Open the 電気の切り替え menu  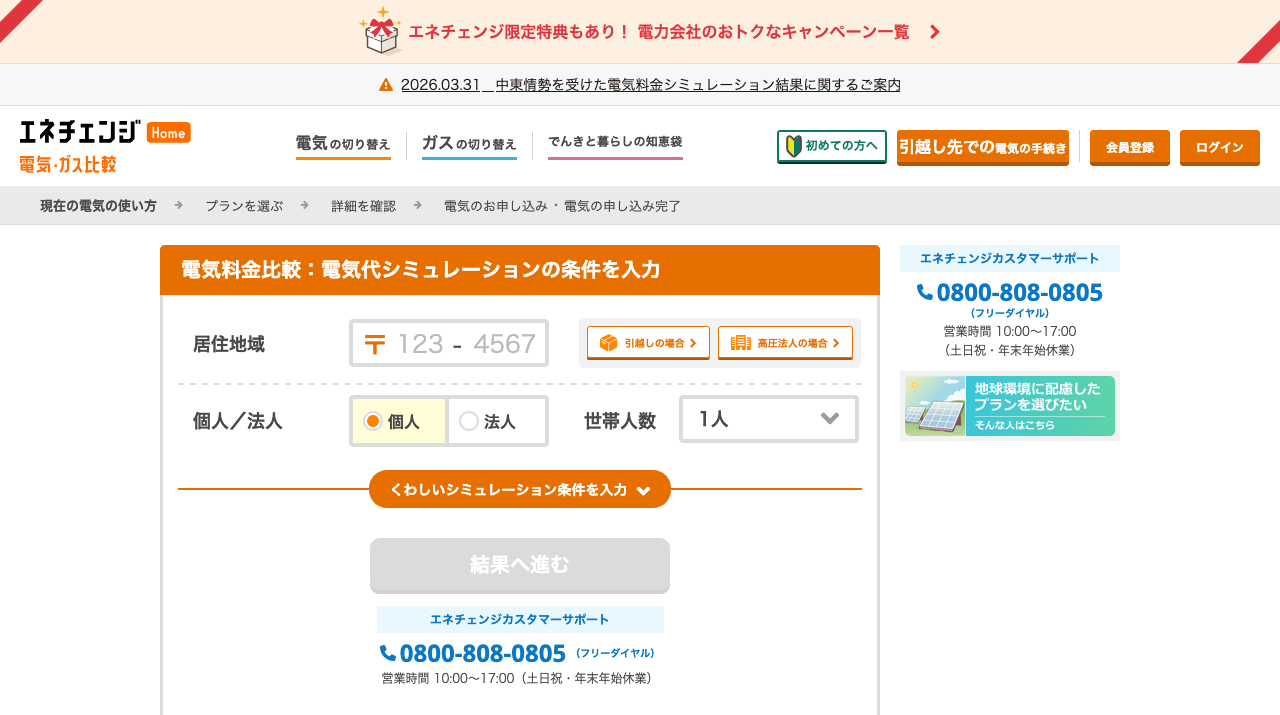[x=343, y=145]
